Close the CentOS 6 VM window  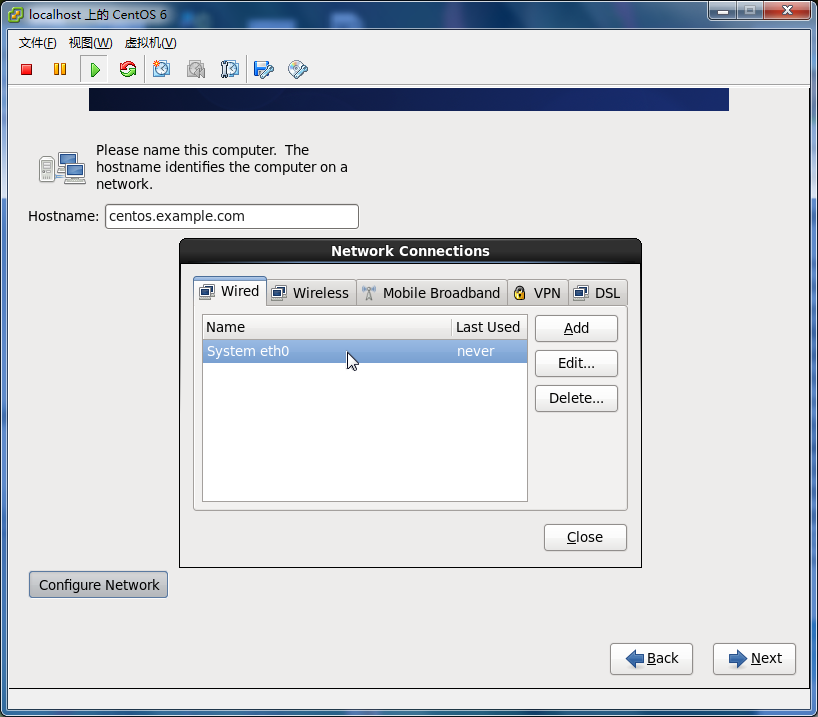click(787, 10)
